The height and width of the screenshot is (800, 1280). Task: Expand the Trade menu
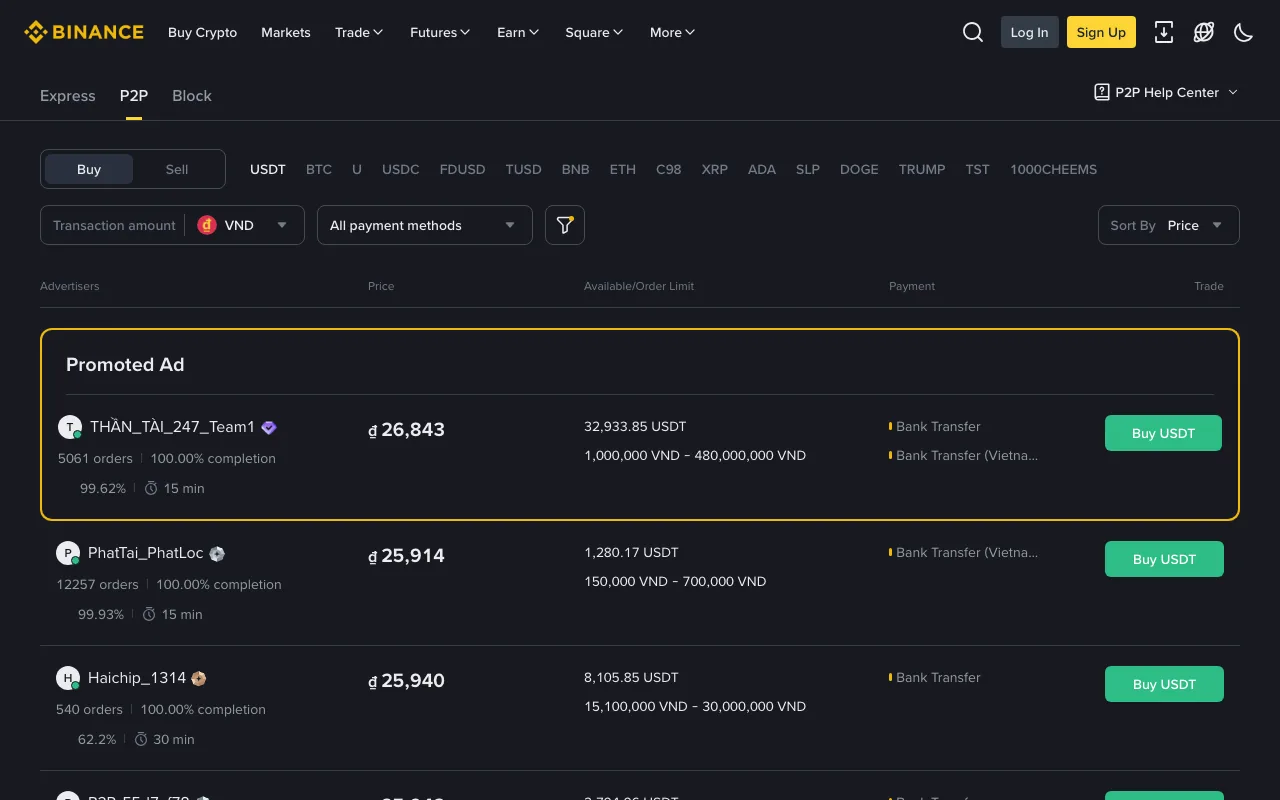click(359, 32)
